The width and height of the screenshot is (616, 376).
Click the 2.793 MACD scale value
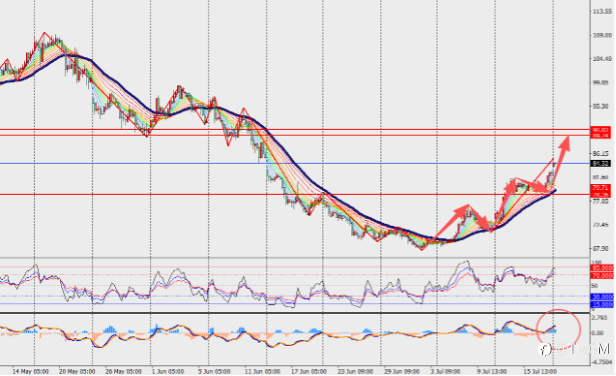[x=600, y=317]
